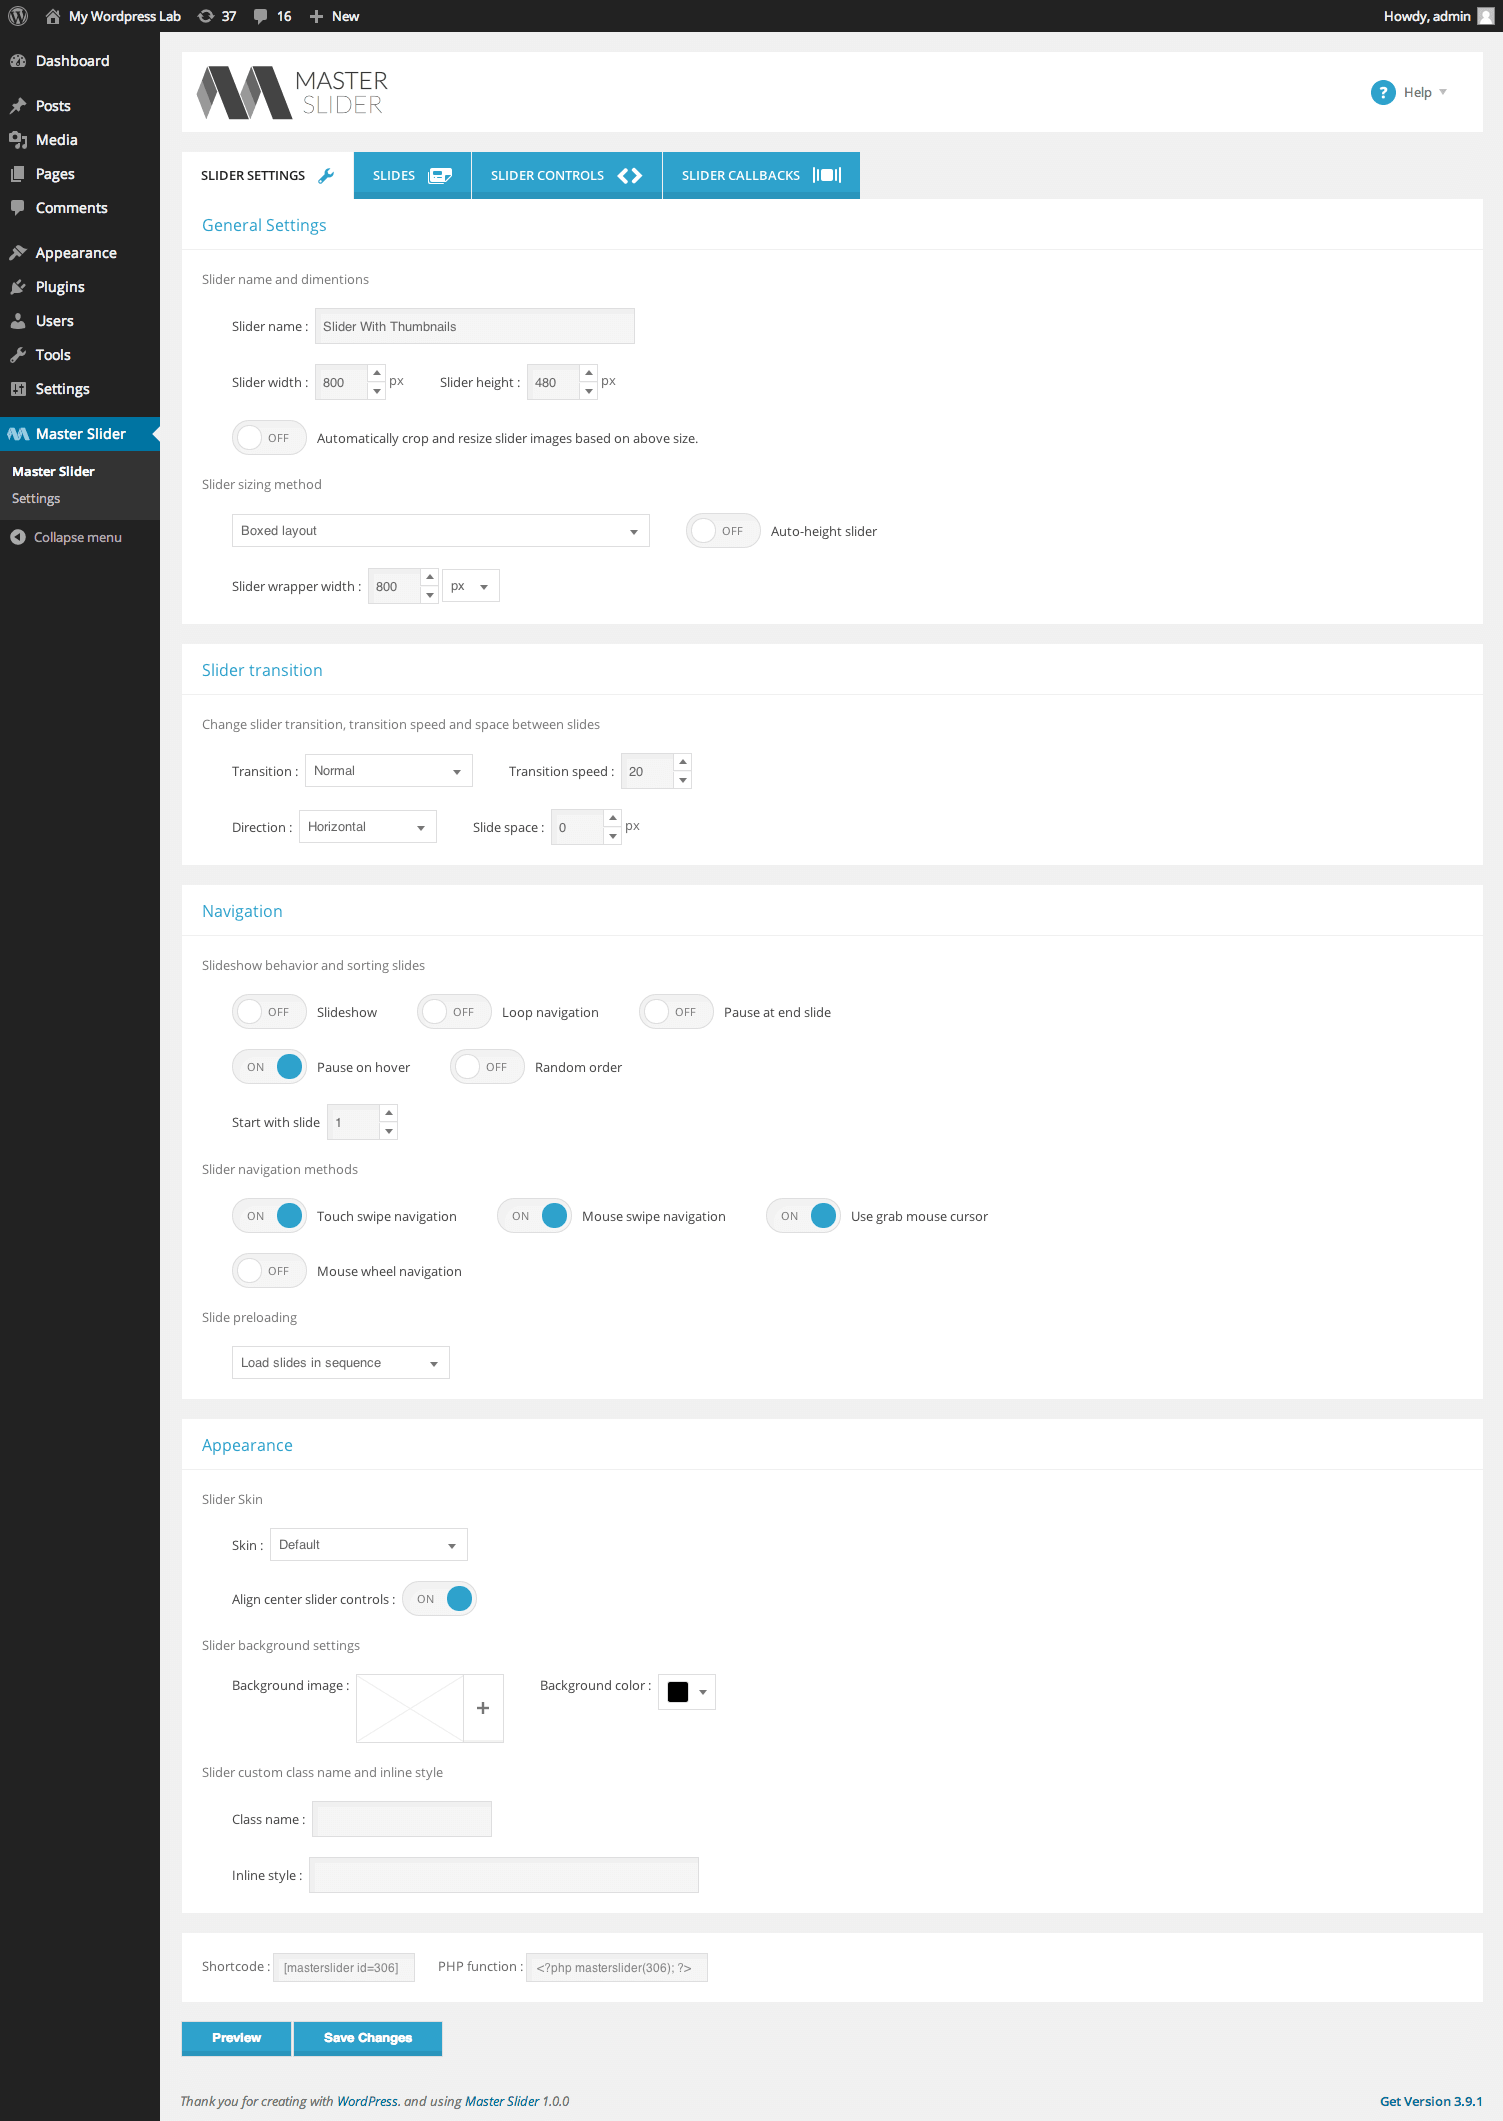Click the plus icon next to New
Viewport: 1503px width, 2121px height.
[316, 16]
